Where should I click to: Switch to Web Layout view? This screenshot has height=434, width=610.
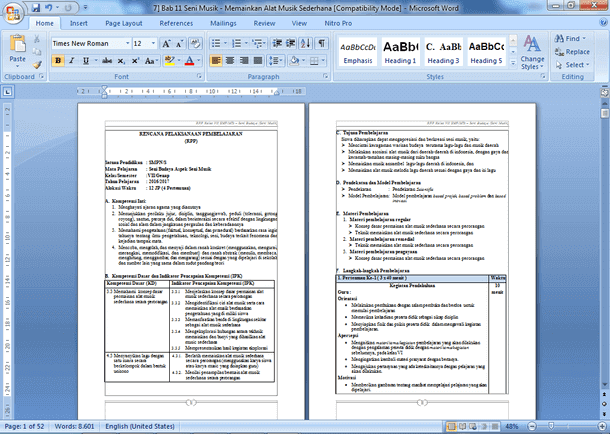click(473, 427)
